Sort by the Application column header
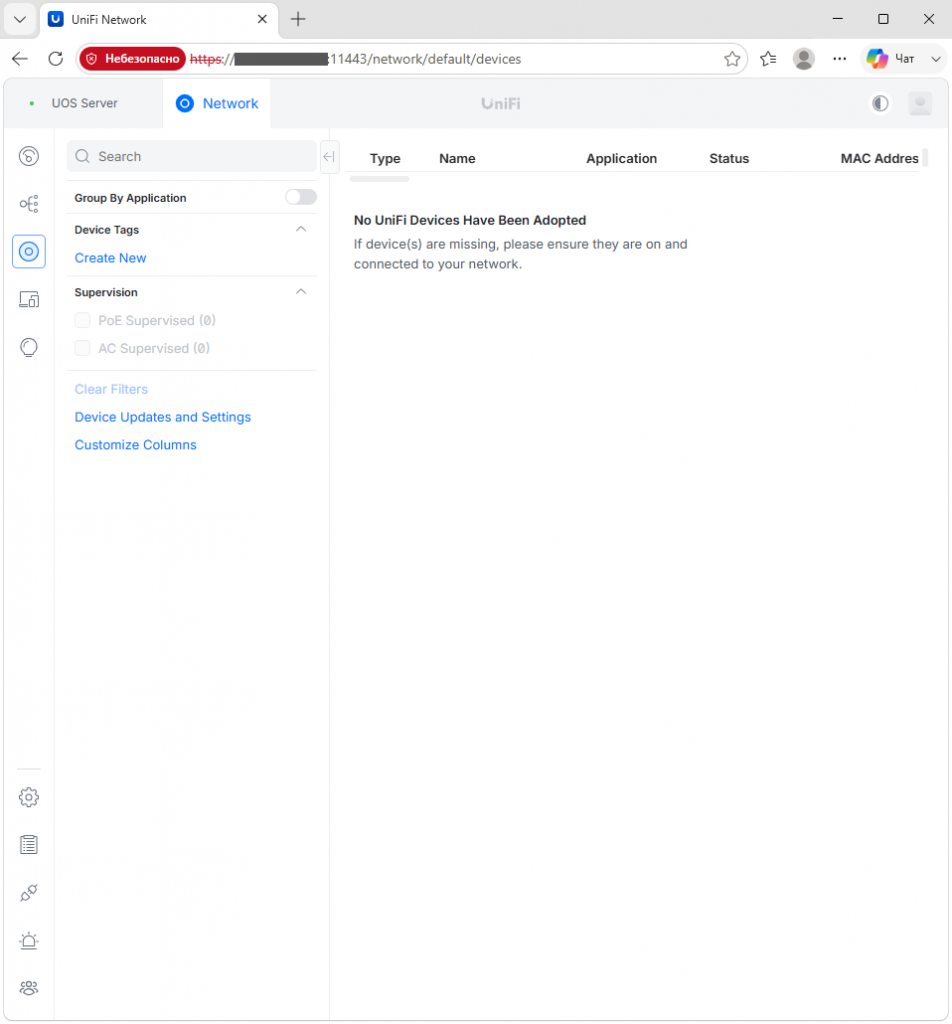 621,158
